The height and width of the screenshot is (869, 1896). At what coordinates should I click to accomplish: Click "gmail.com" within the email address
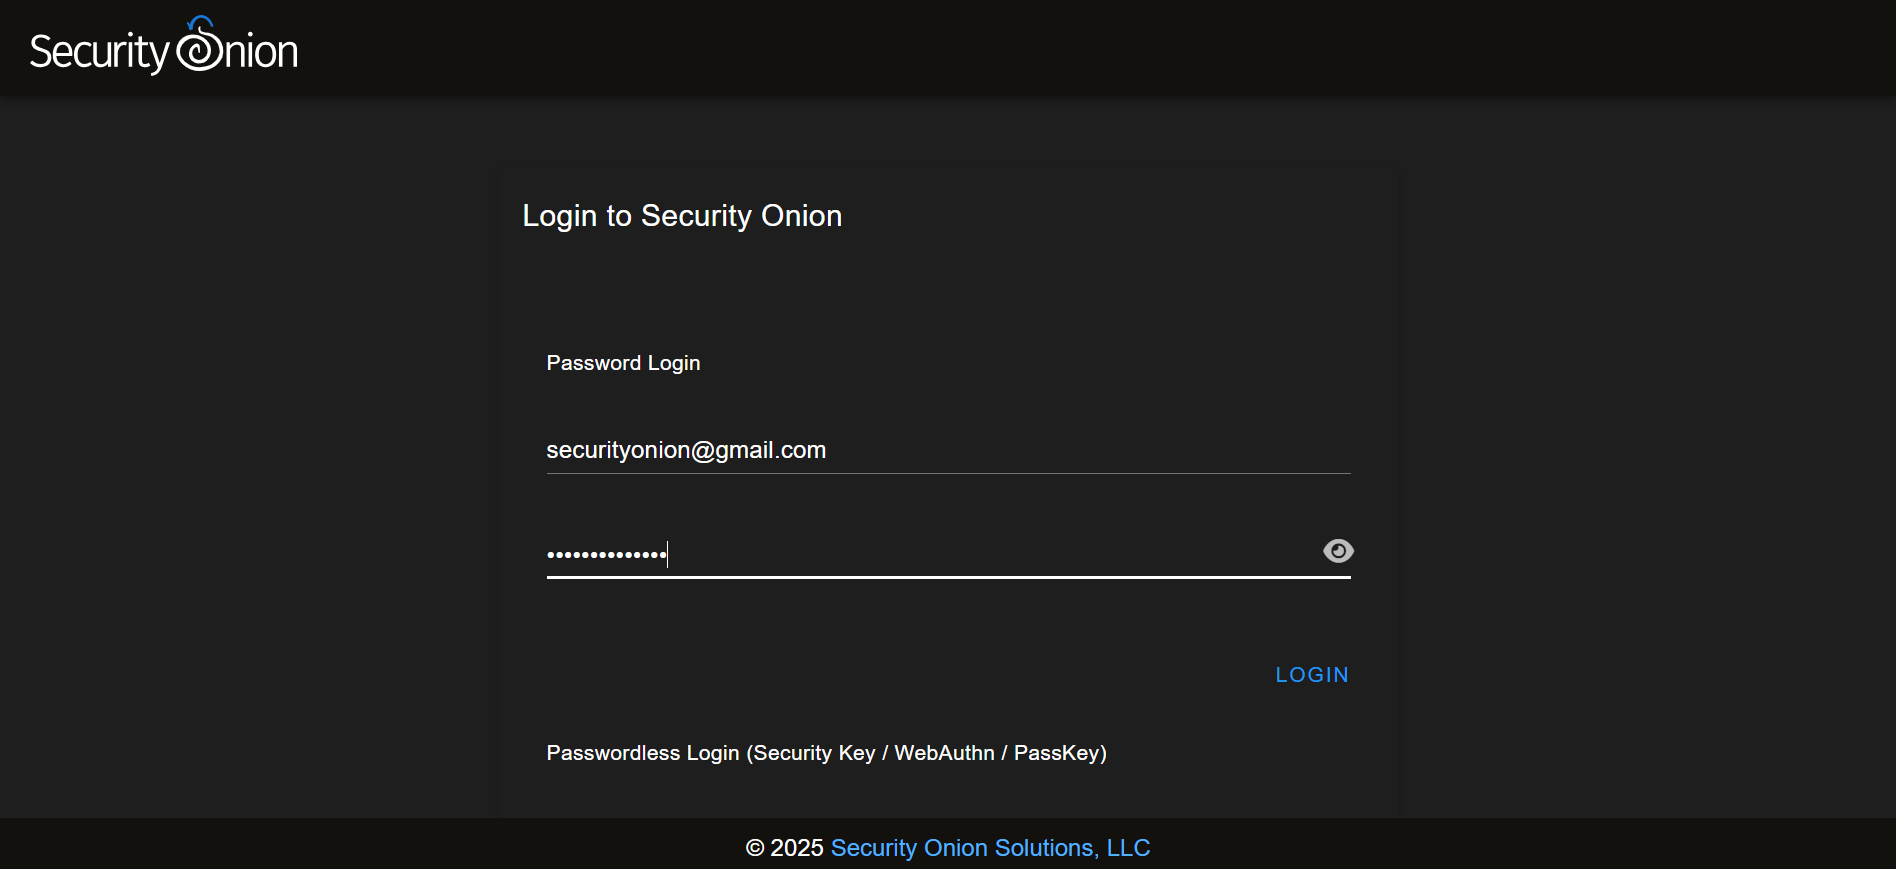pos(770,450)
